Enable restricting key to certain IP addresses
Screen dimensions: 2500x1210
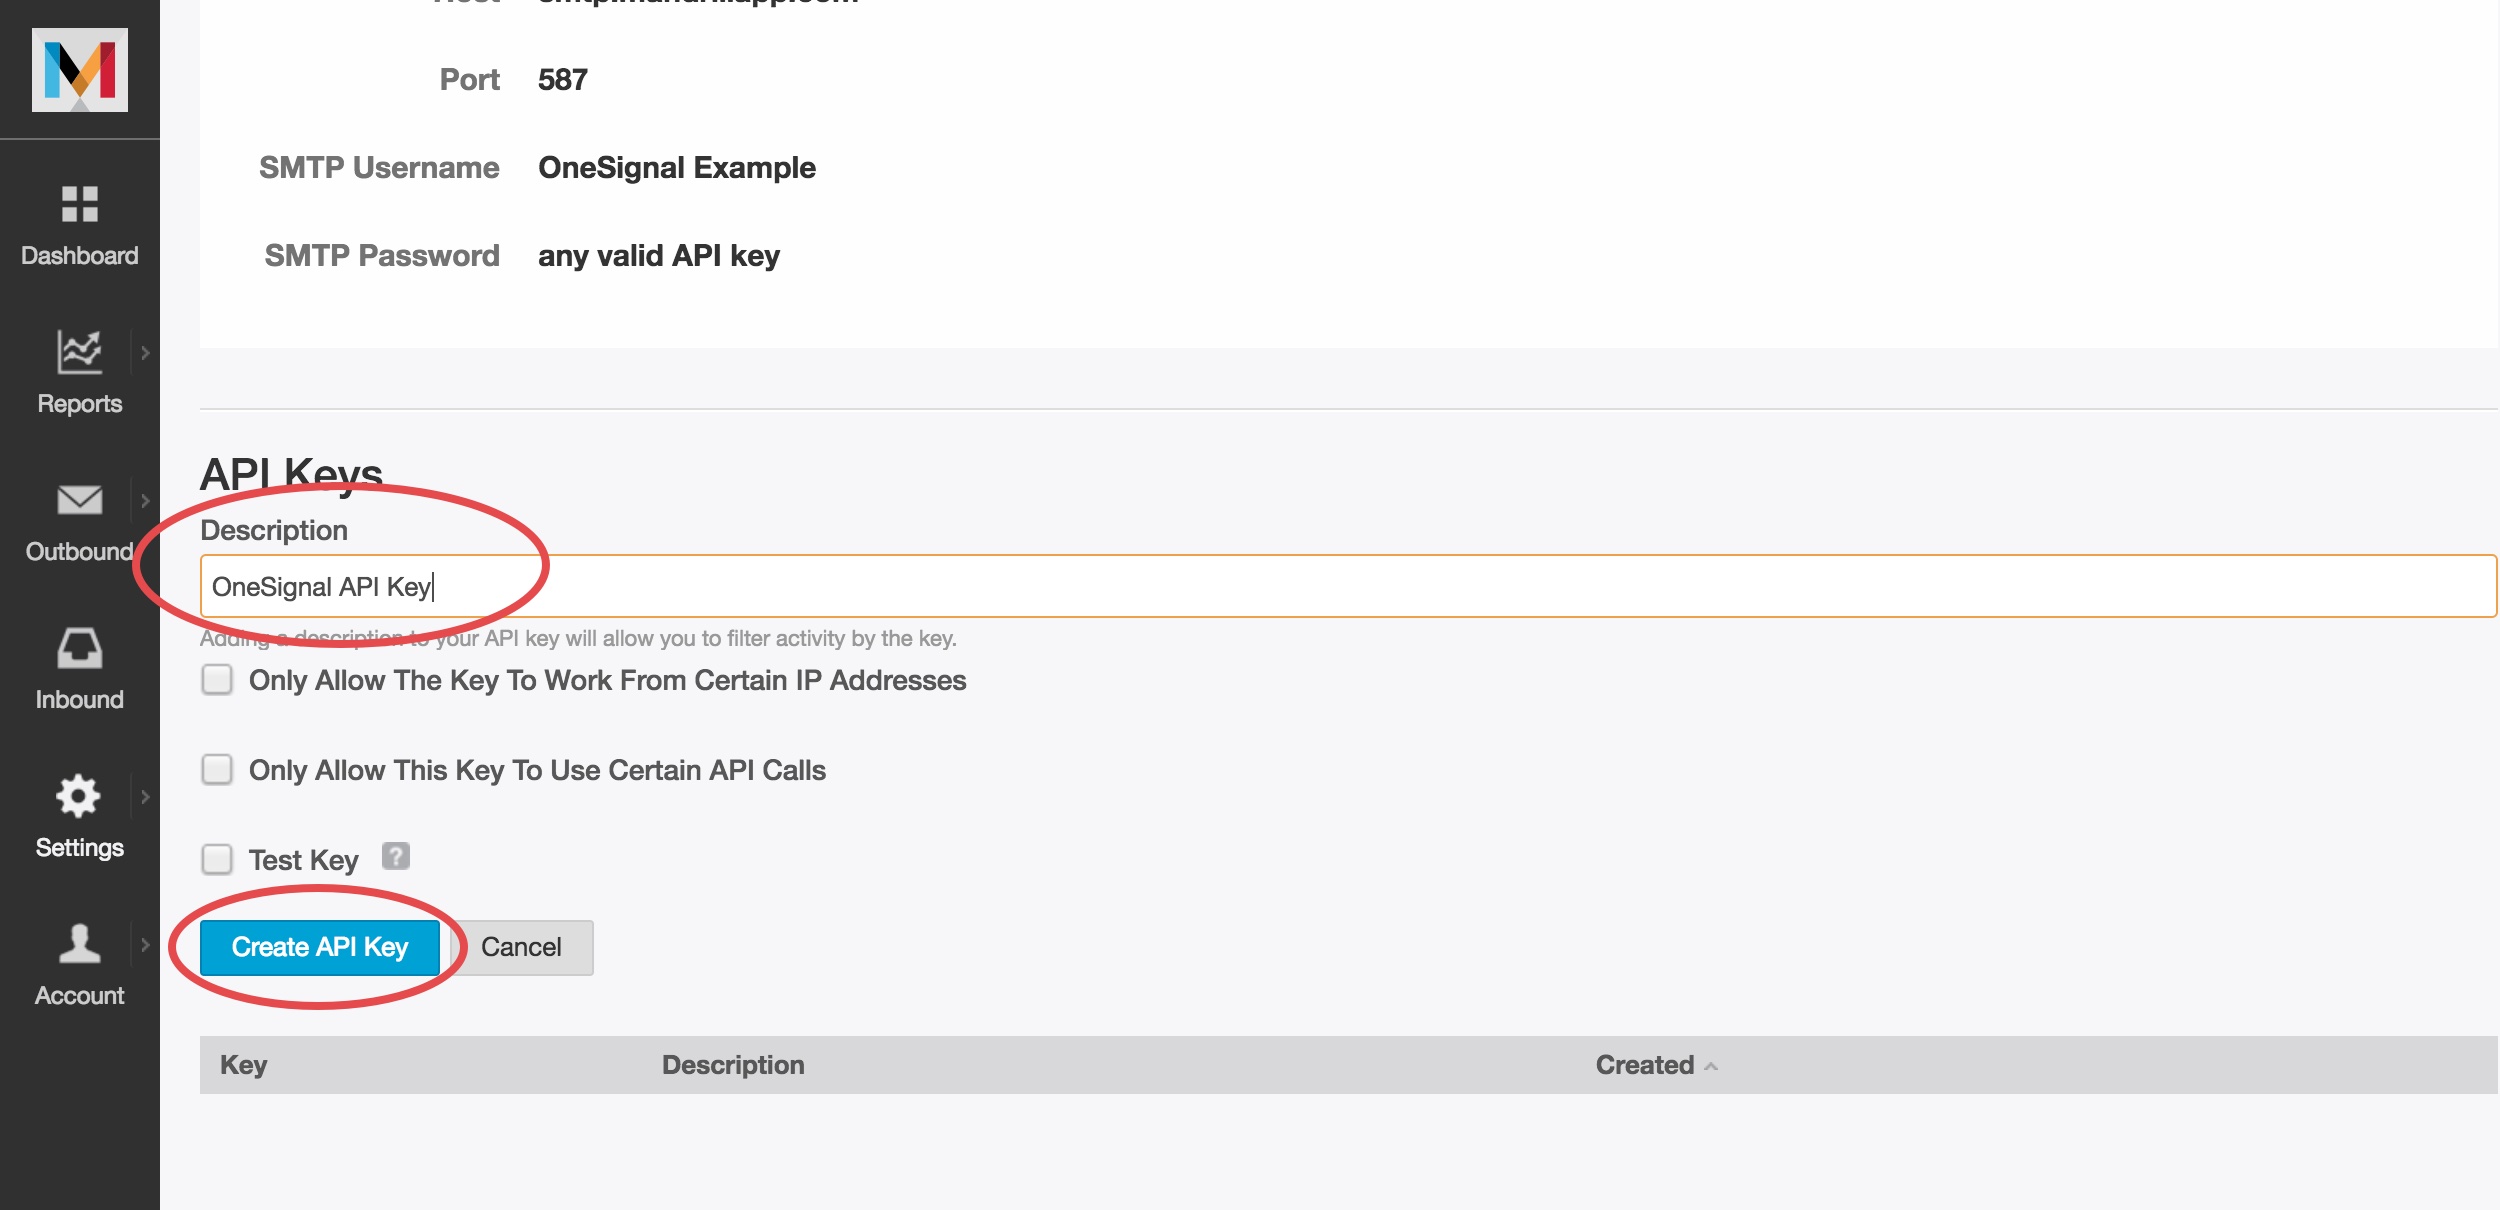(x=217, y=680)
